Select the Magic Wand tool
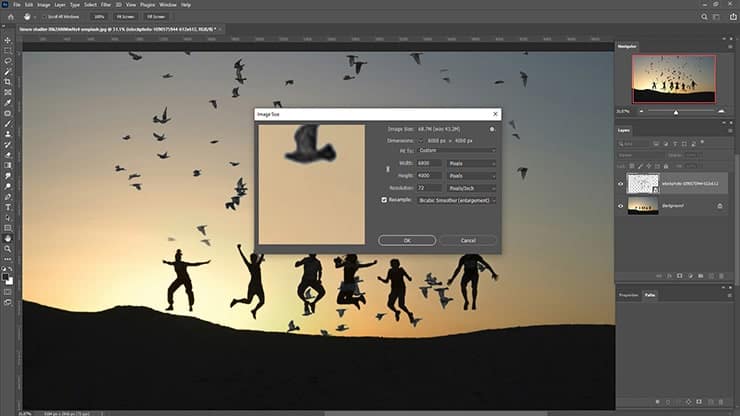740x416 pixels. [x=8, y=72]
